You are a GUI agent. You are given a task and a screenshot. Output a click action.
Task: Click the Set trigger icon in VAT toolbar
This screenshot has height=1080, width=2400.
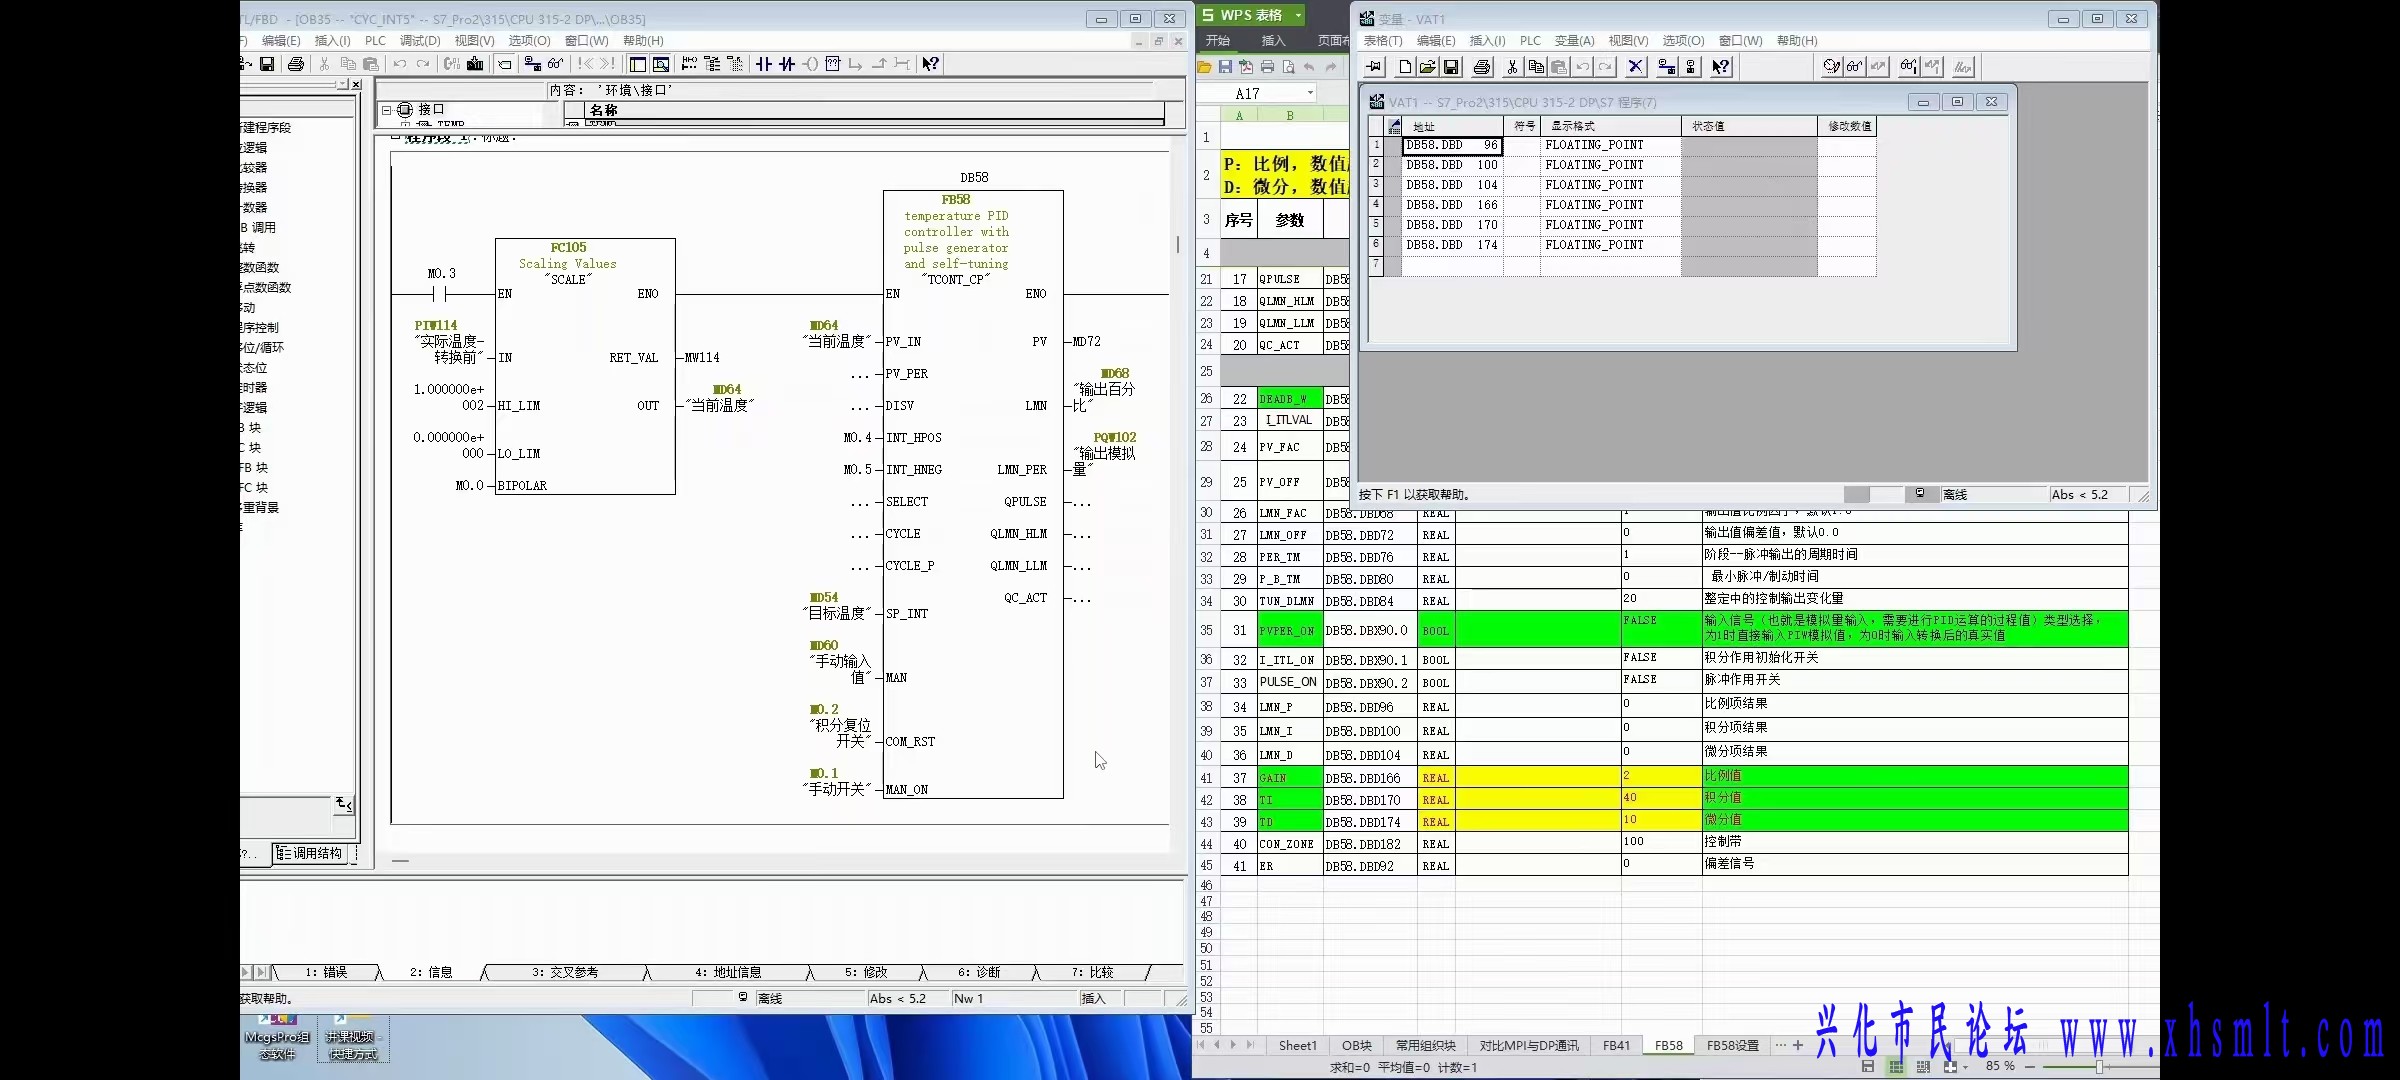1832,67
